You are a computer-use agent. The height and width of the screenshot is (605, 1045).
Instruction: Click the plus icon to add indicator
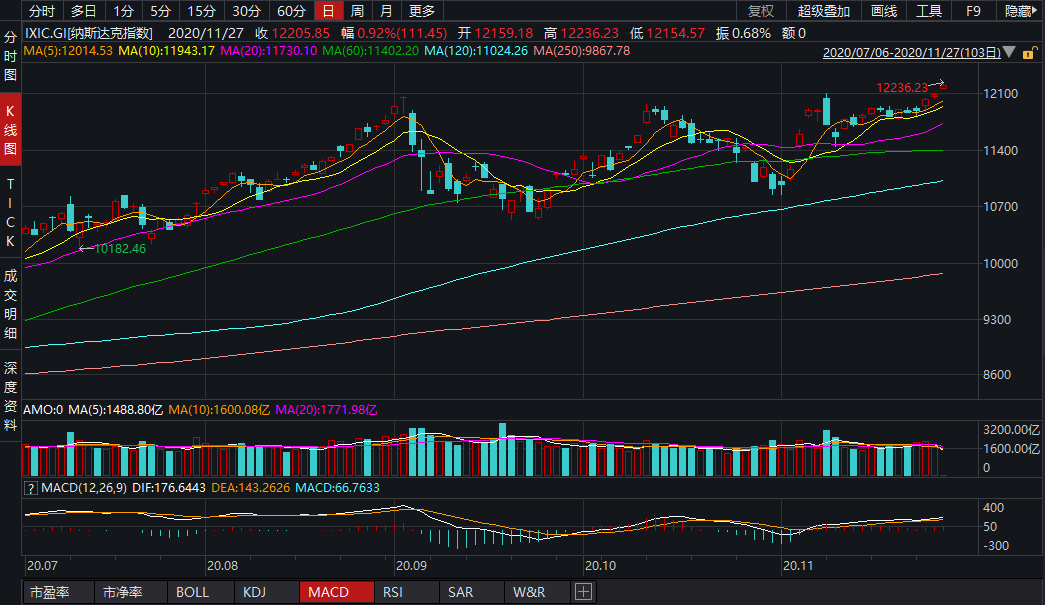(583, 592)
